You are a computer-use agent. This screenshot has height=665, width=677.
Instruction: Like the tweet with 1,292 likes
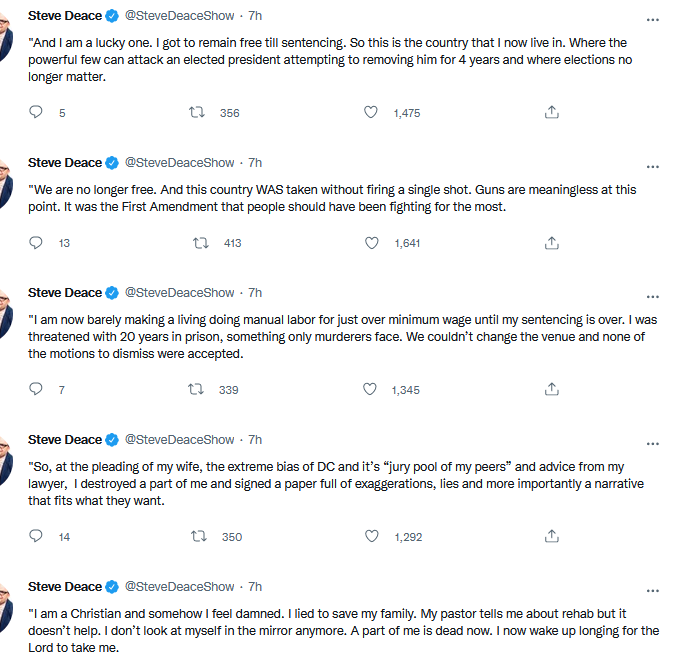click(x=371, y=537)
